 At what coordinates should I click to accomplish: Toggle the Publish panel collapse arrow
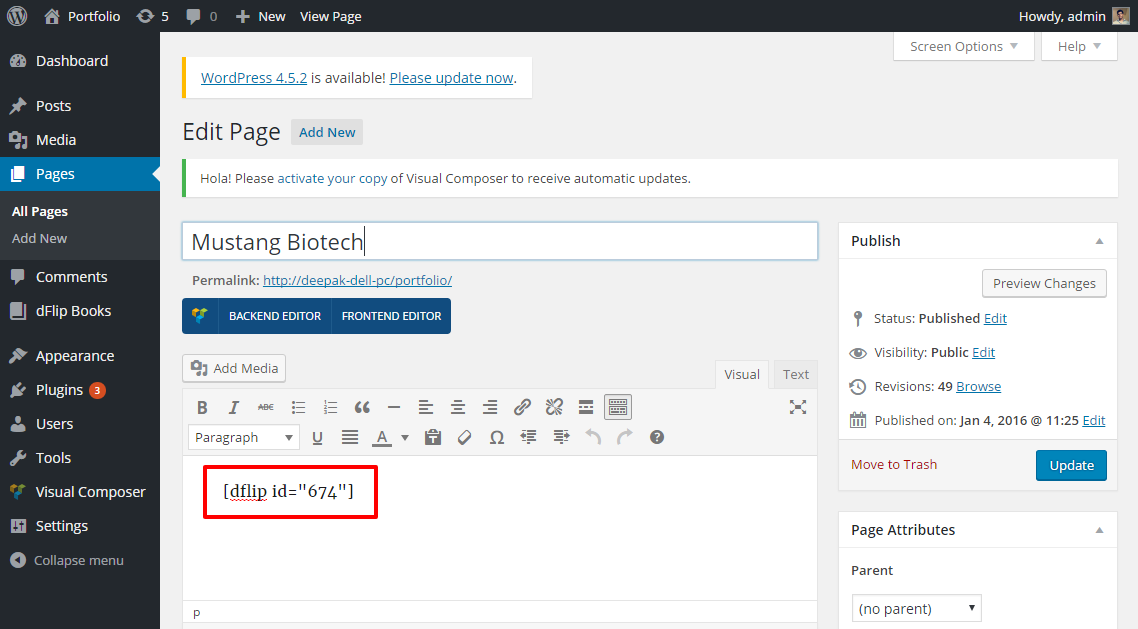point(1099,241)
